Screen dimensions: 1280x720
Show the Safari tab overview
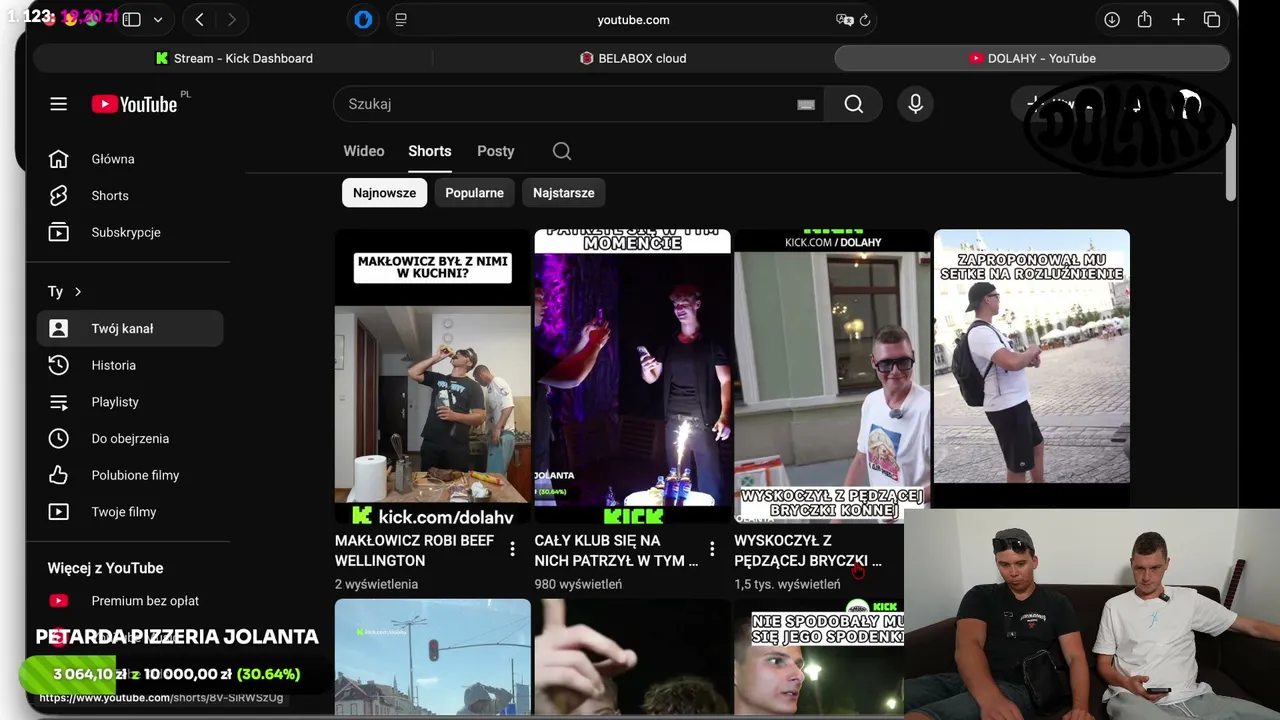point(1212,20)
